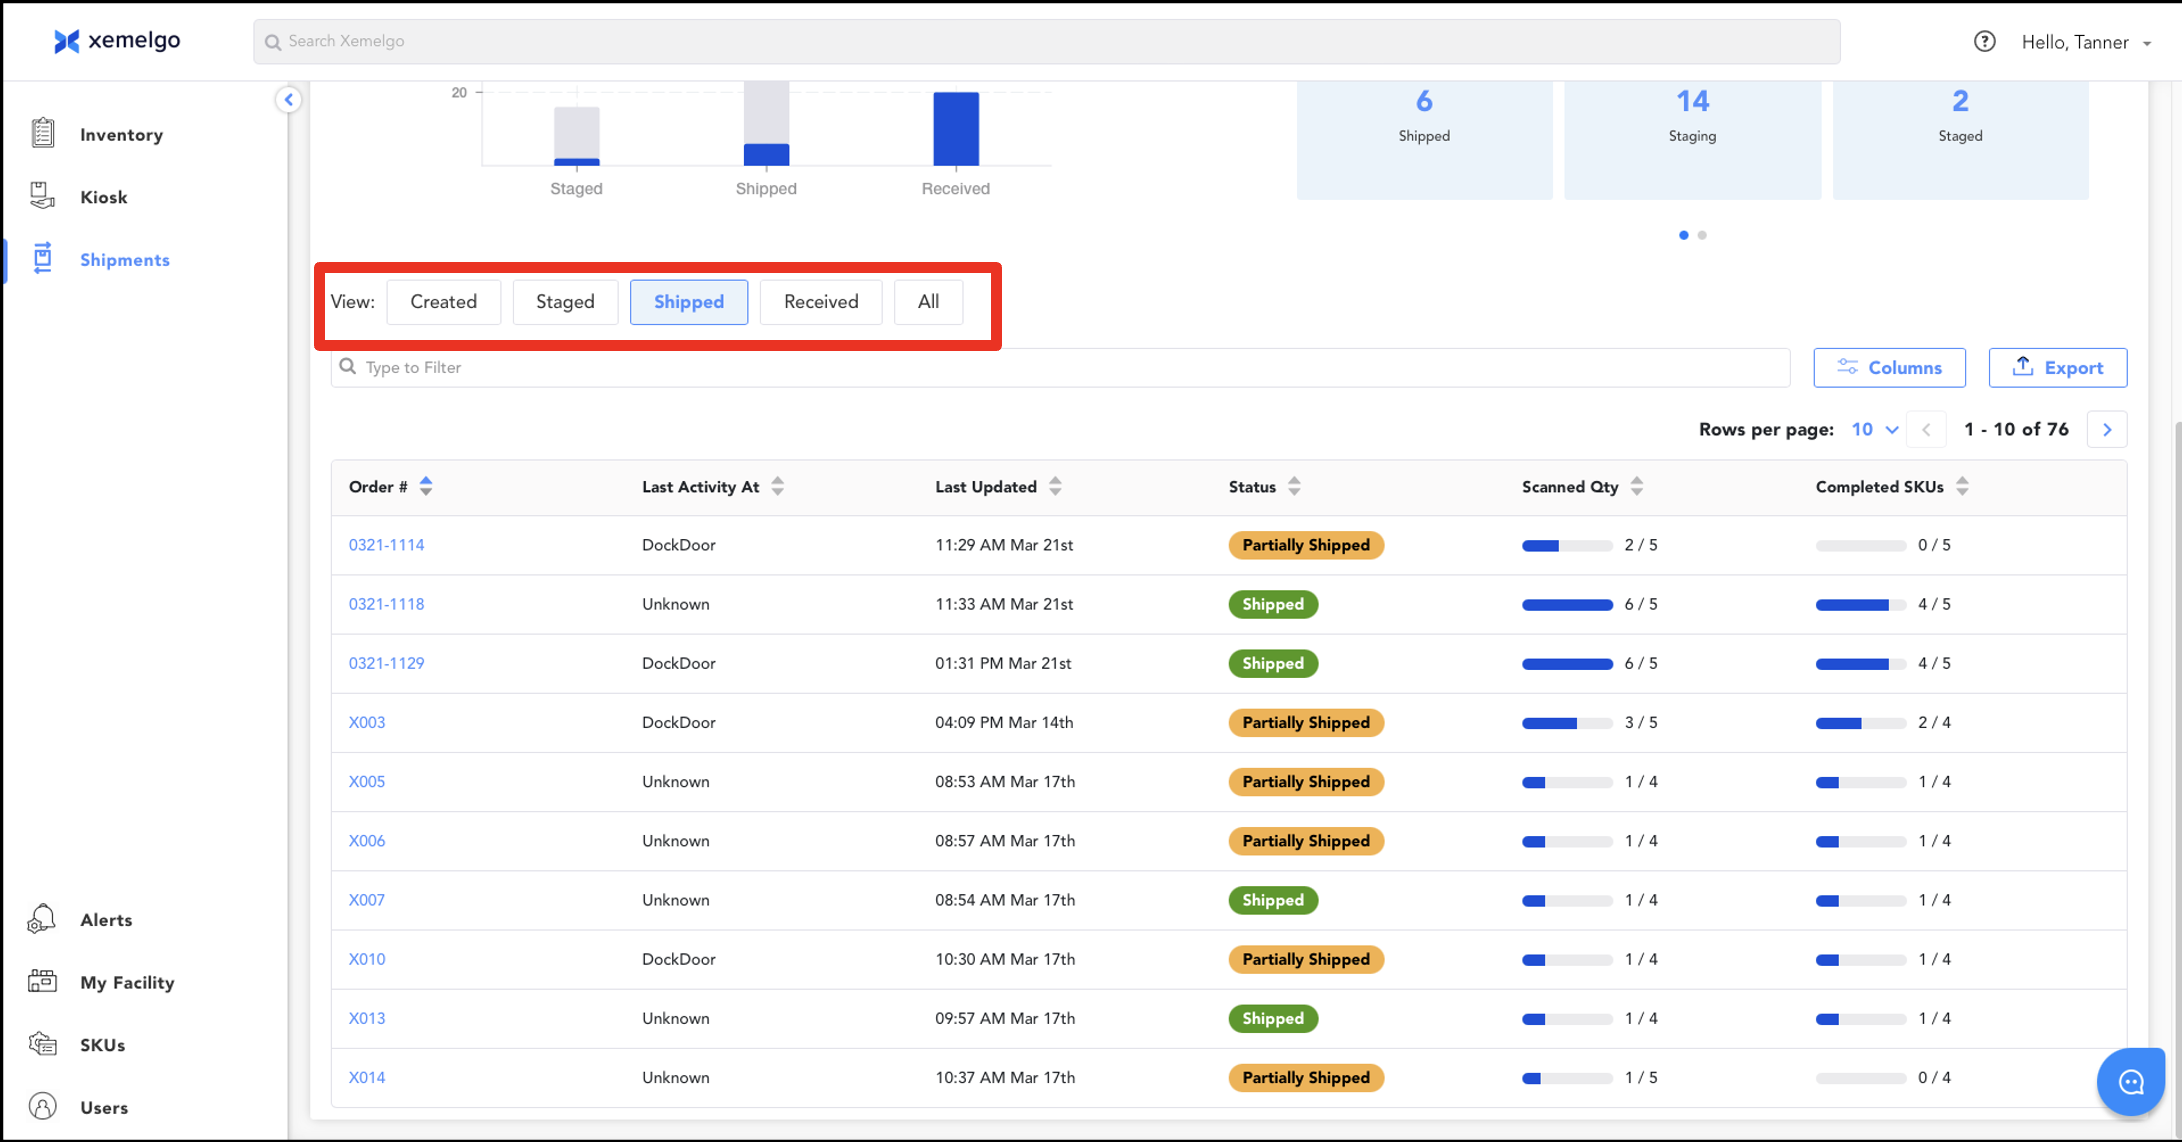
Task: Open the help question mark icon
Action: click(x=1984, y=42)
